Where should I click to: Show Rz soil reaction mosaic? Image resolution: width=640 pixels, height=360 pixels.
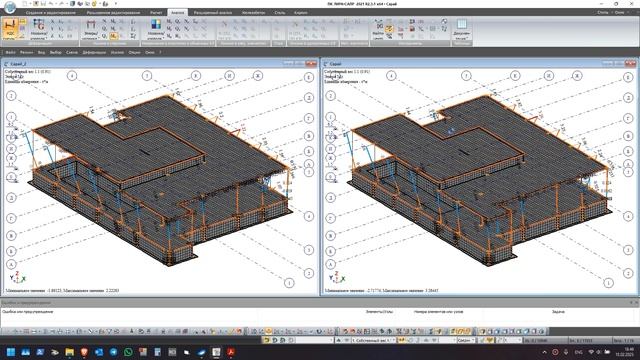[178, 36]
